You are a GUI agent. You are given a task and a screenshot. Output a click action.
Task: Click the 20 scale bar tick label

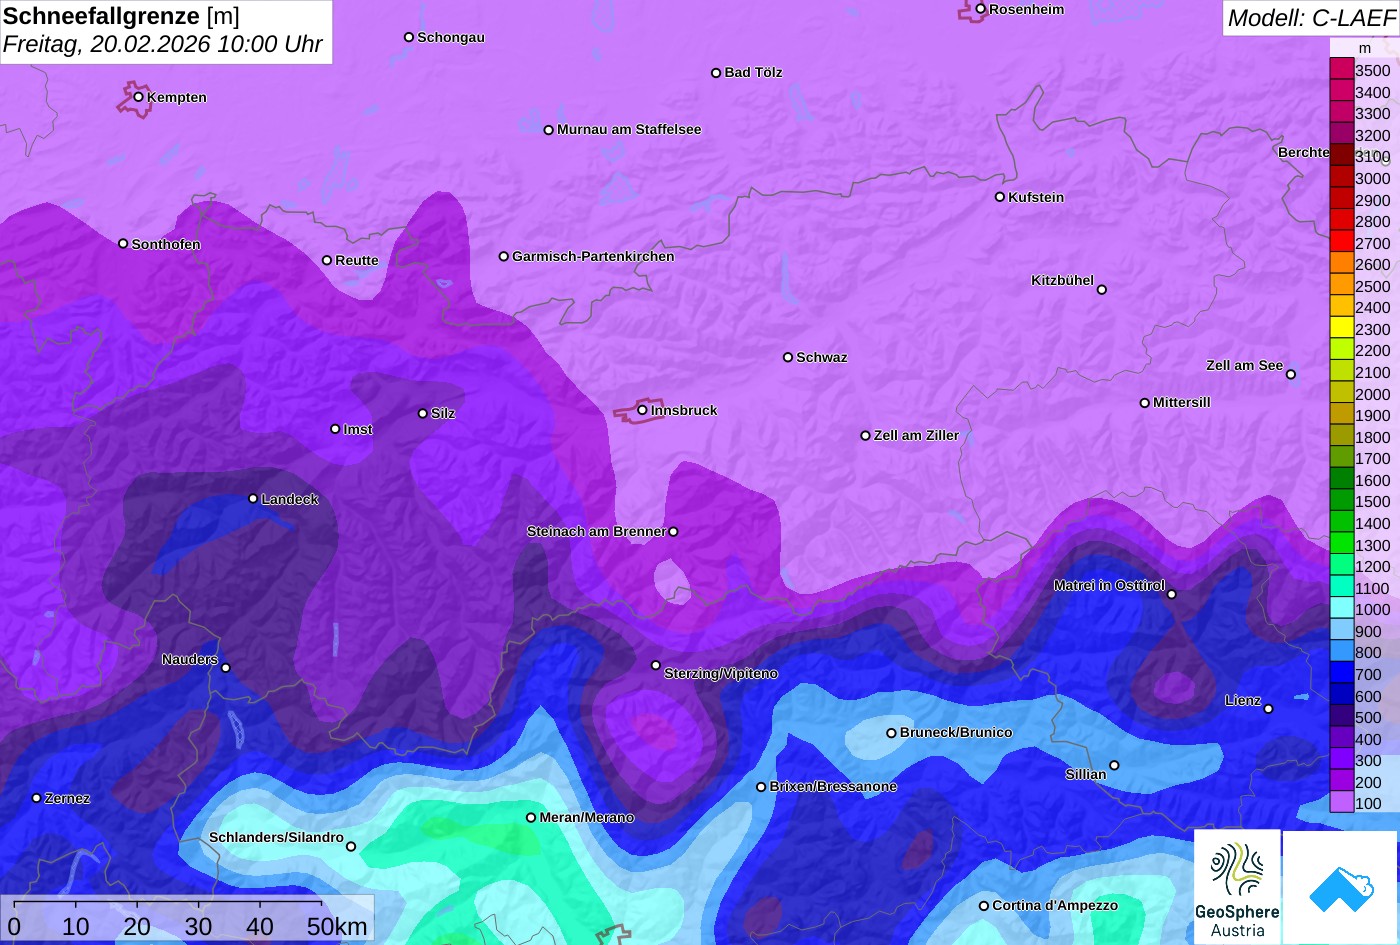[137, 926]
